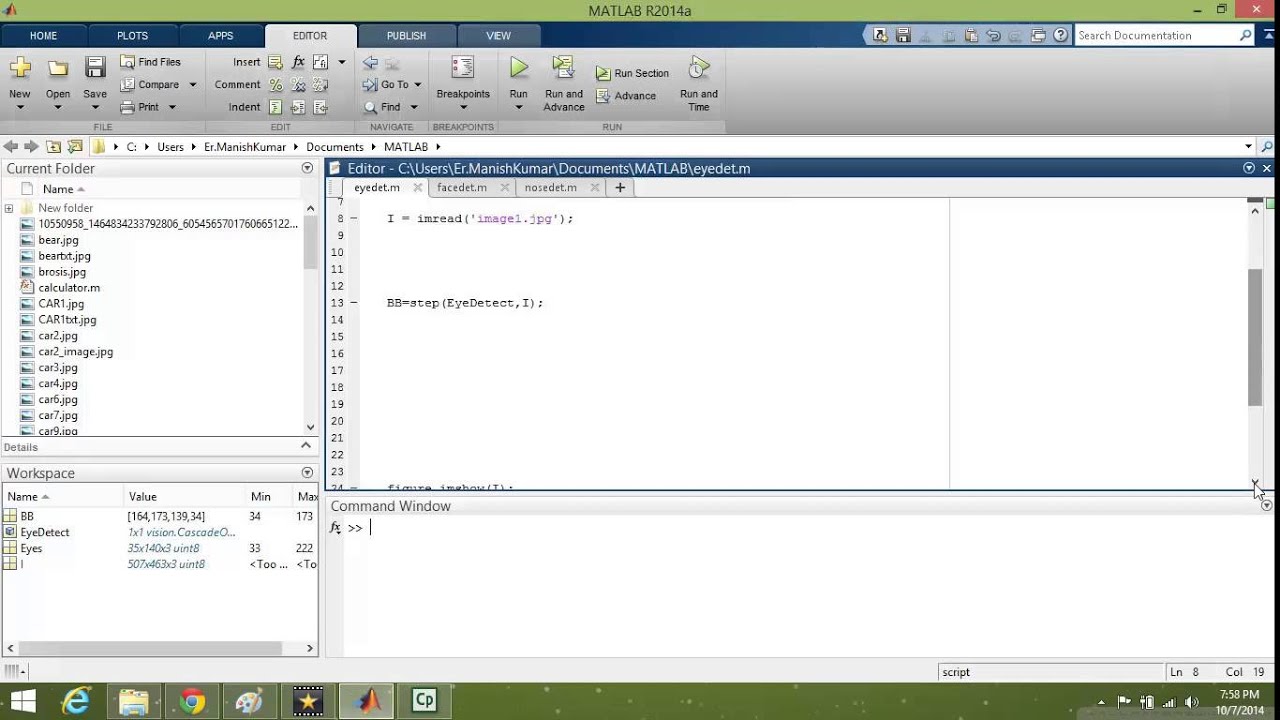Open the Compare dropdown arrow
Screen dimensions: 1280x720
(193, 85)
